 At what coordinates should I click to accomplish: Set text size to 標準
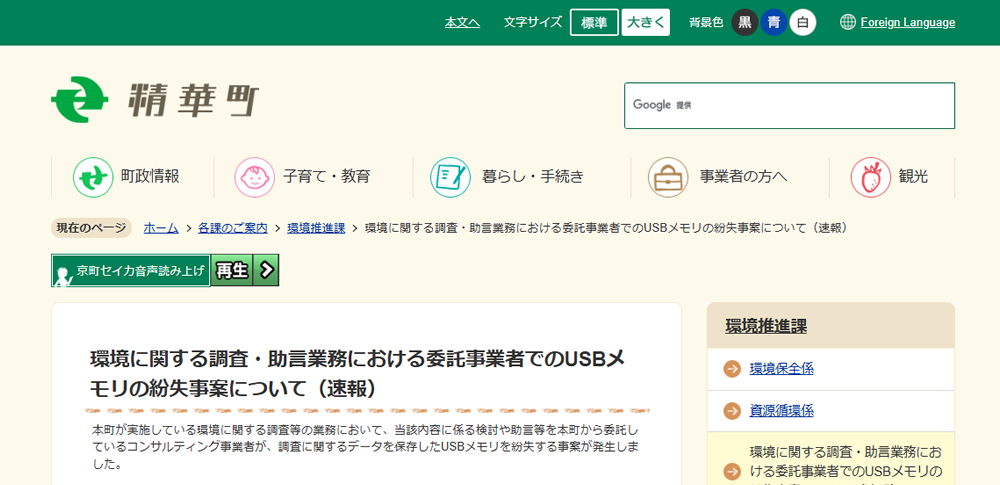click(594, 22)
